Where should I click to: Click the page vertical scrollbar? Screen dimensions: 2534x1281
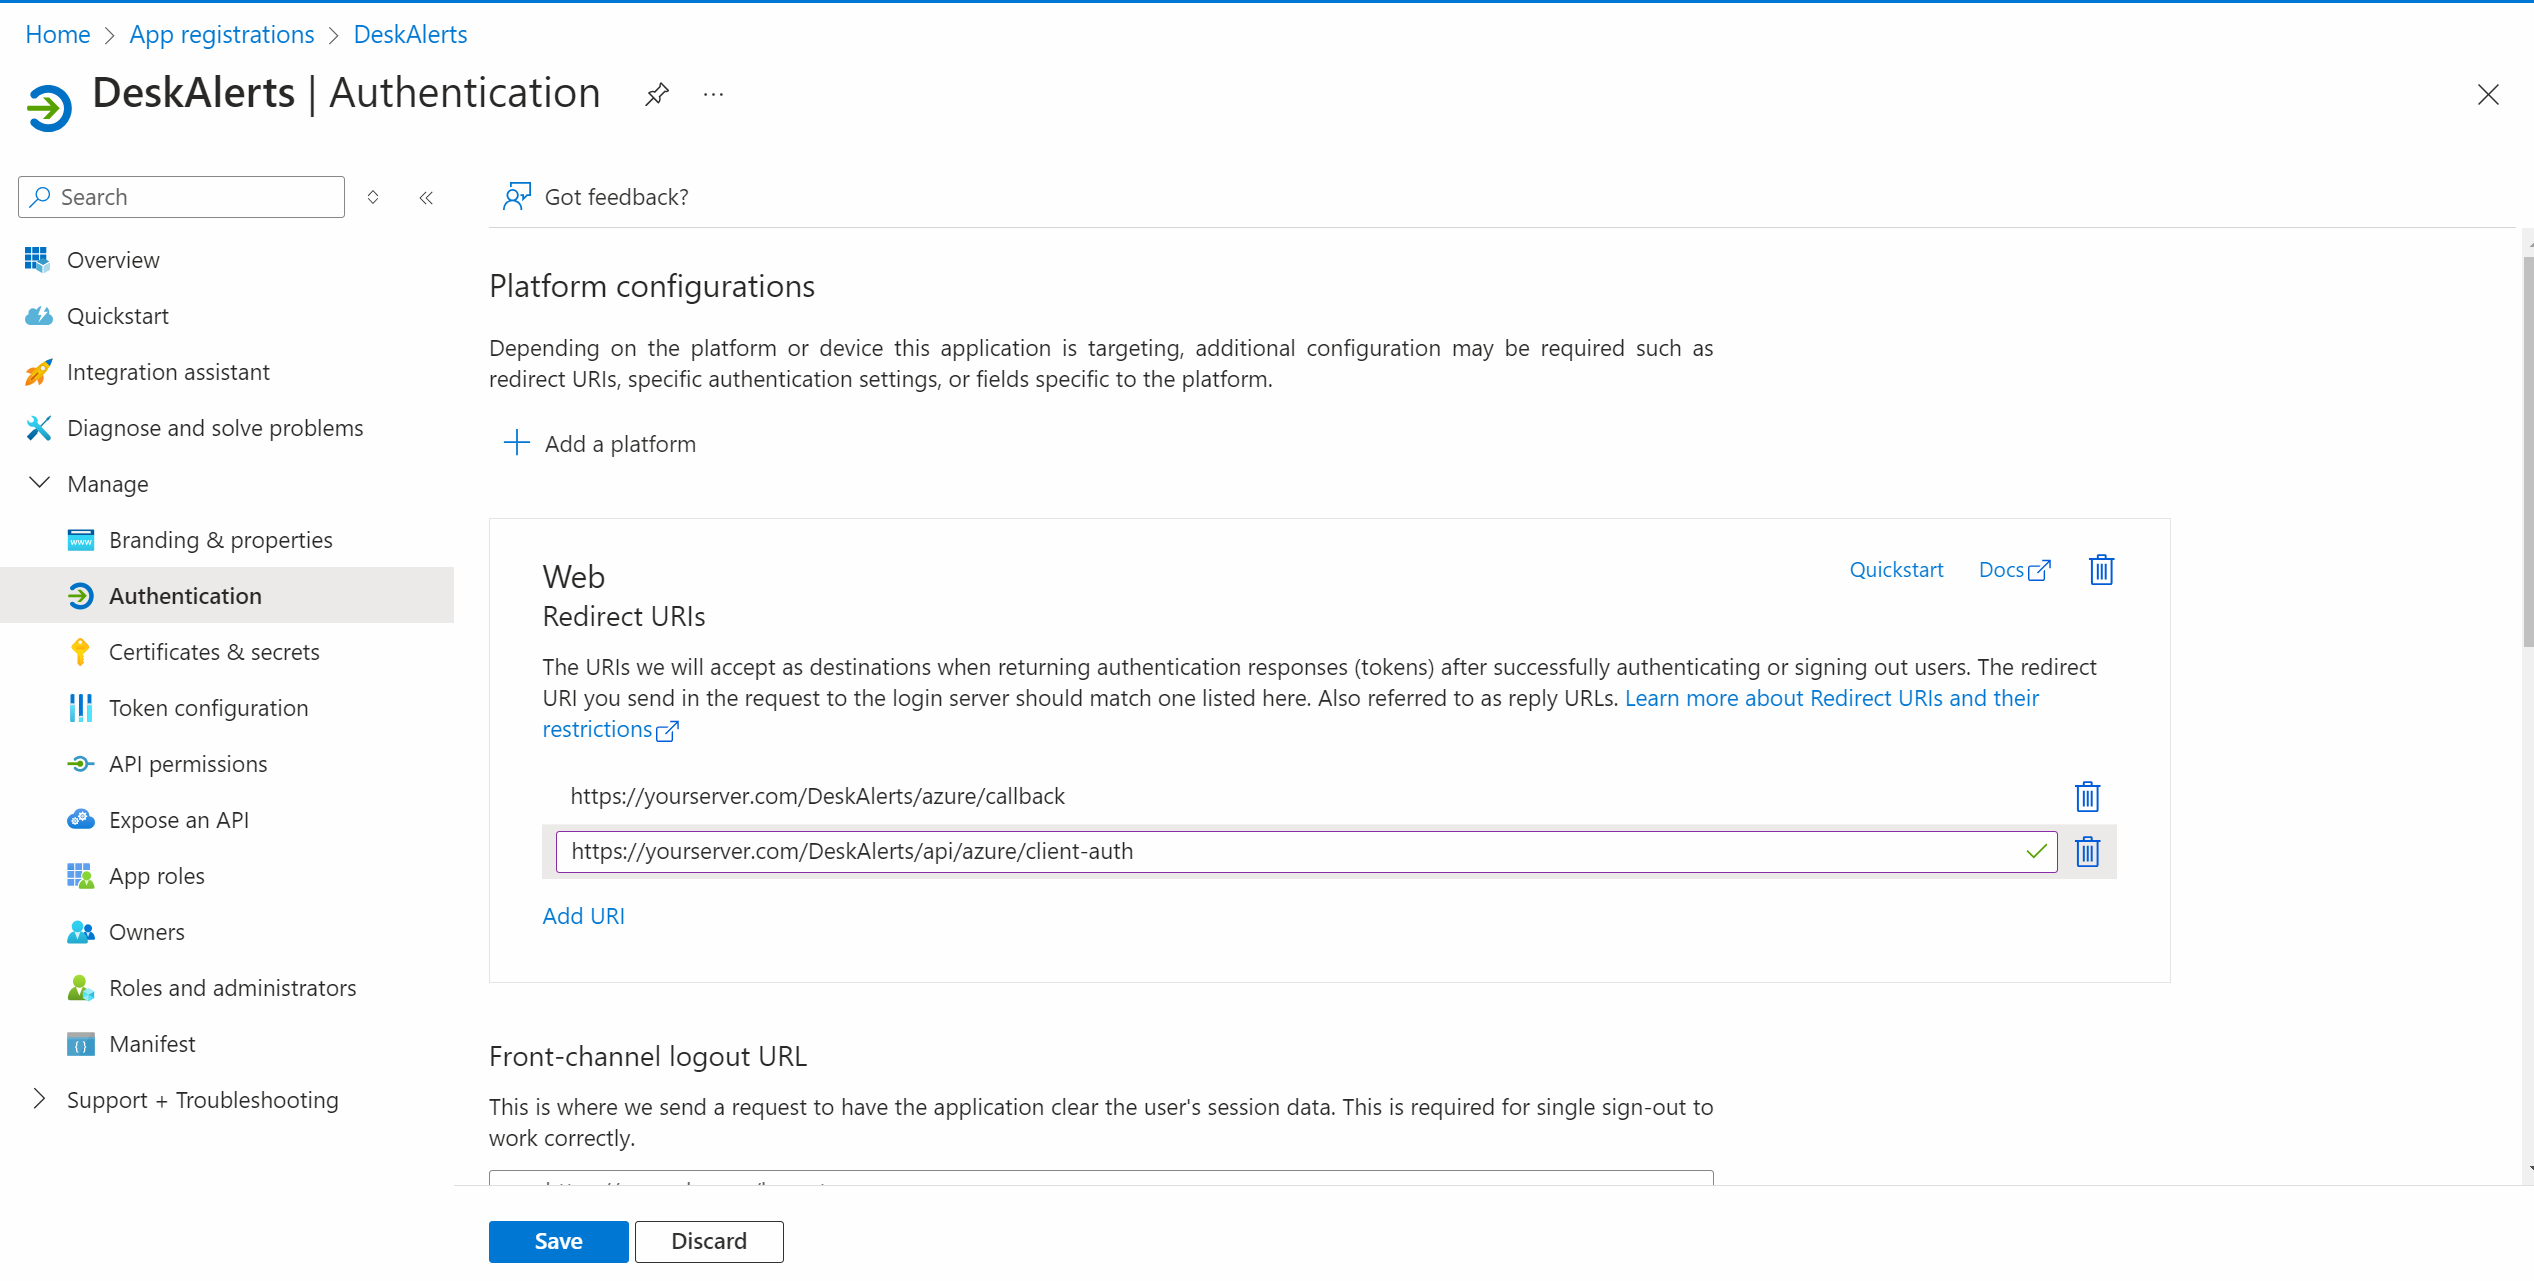pyautogui.click(x=2527, y=450)
